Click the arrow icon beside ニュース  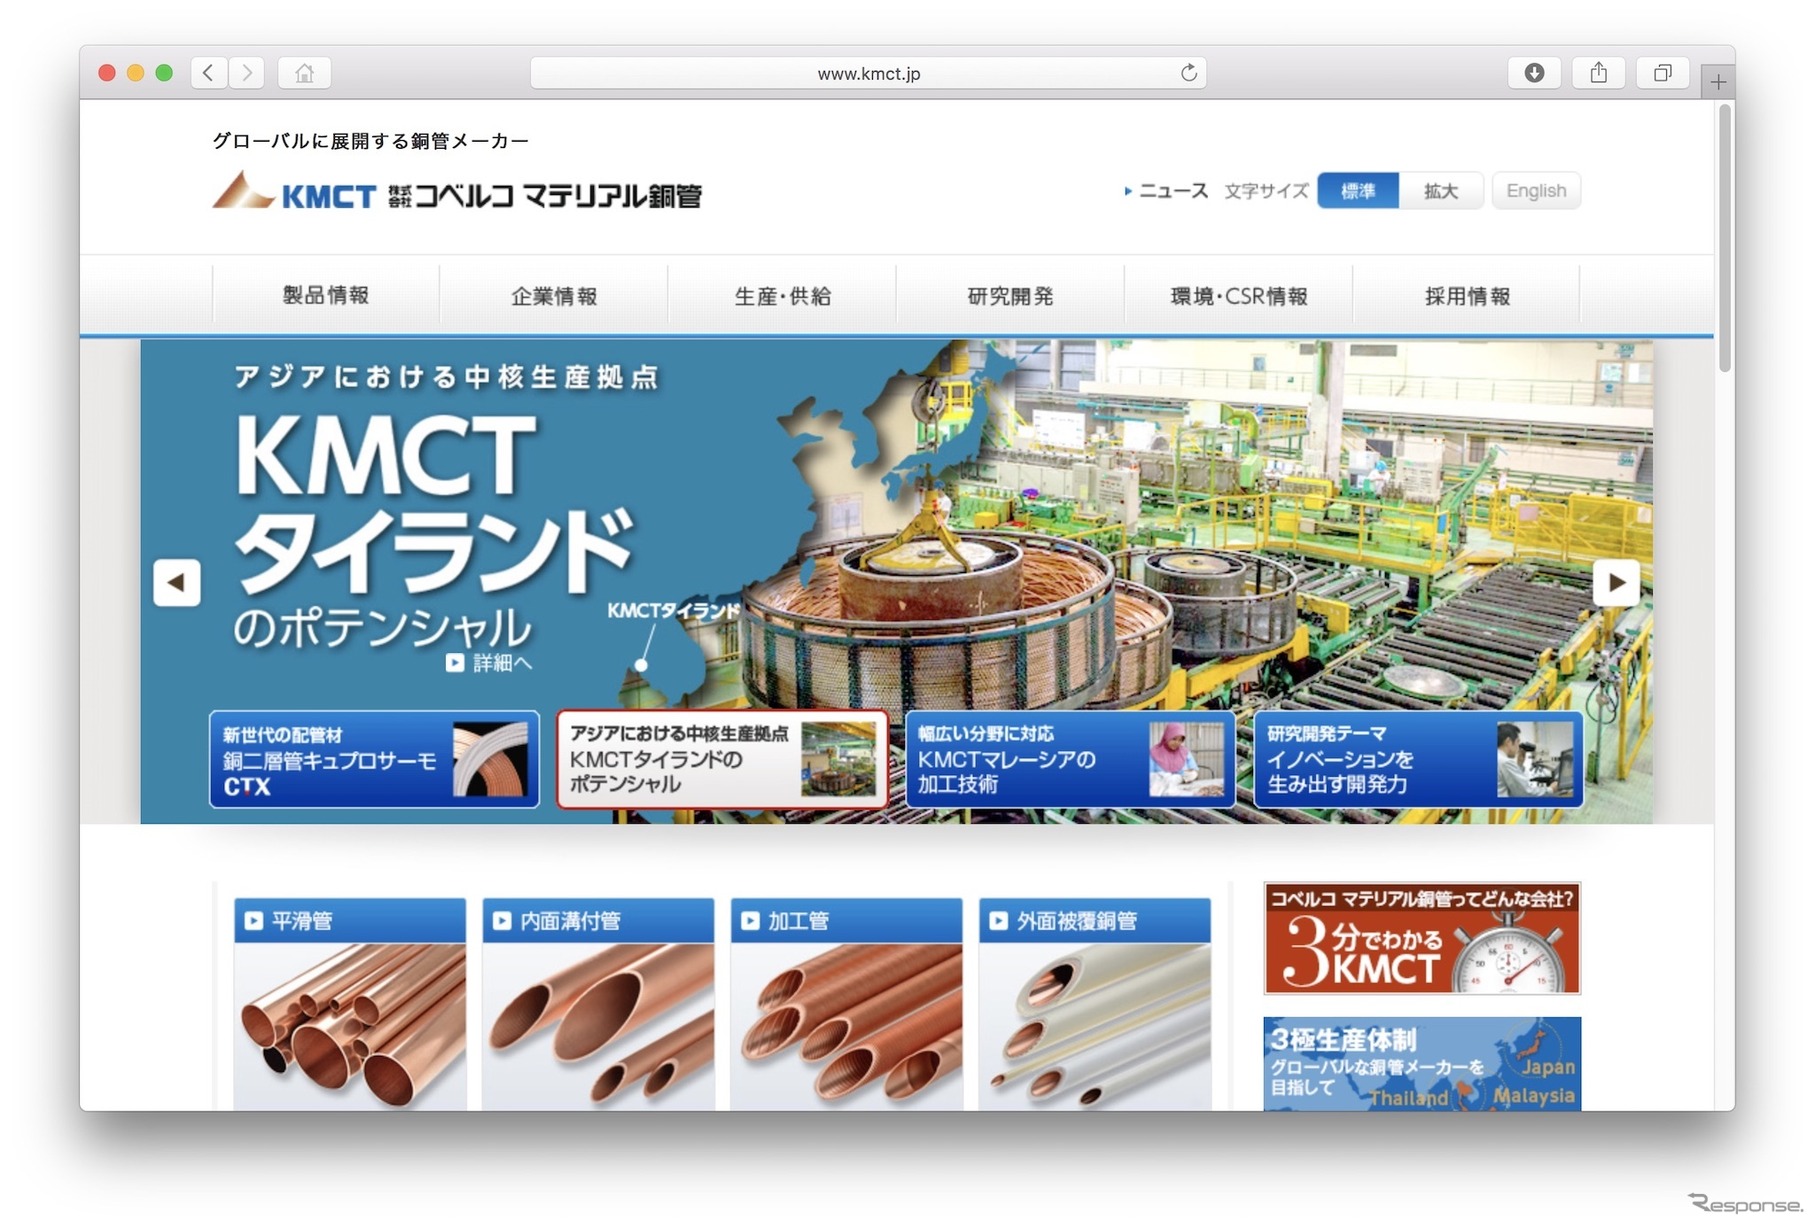coord(1129,191)
